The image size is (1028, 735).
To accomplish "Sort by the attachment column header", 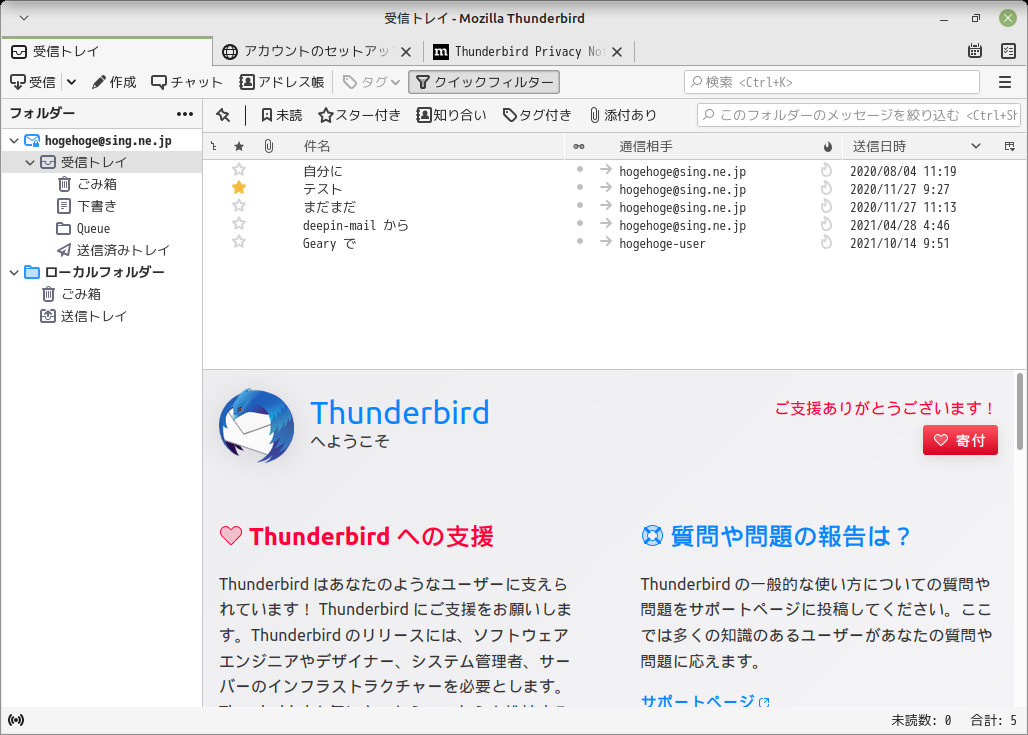I will pyautogui.click(x=269, y=146).
